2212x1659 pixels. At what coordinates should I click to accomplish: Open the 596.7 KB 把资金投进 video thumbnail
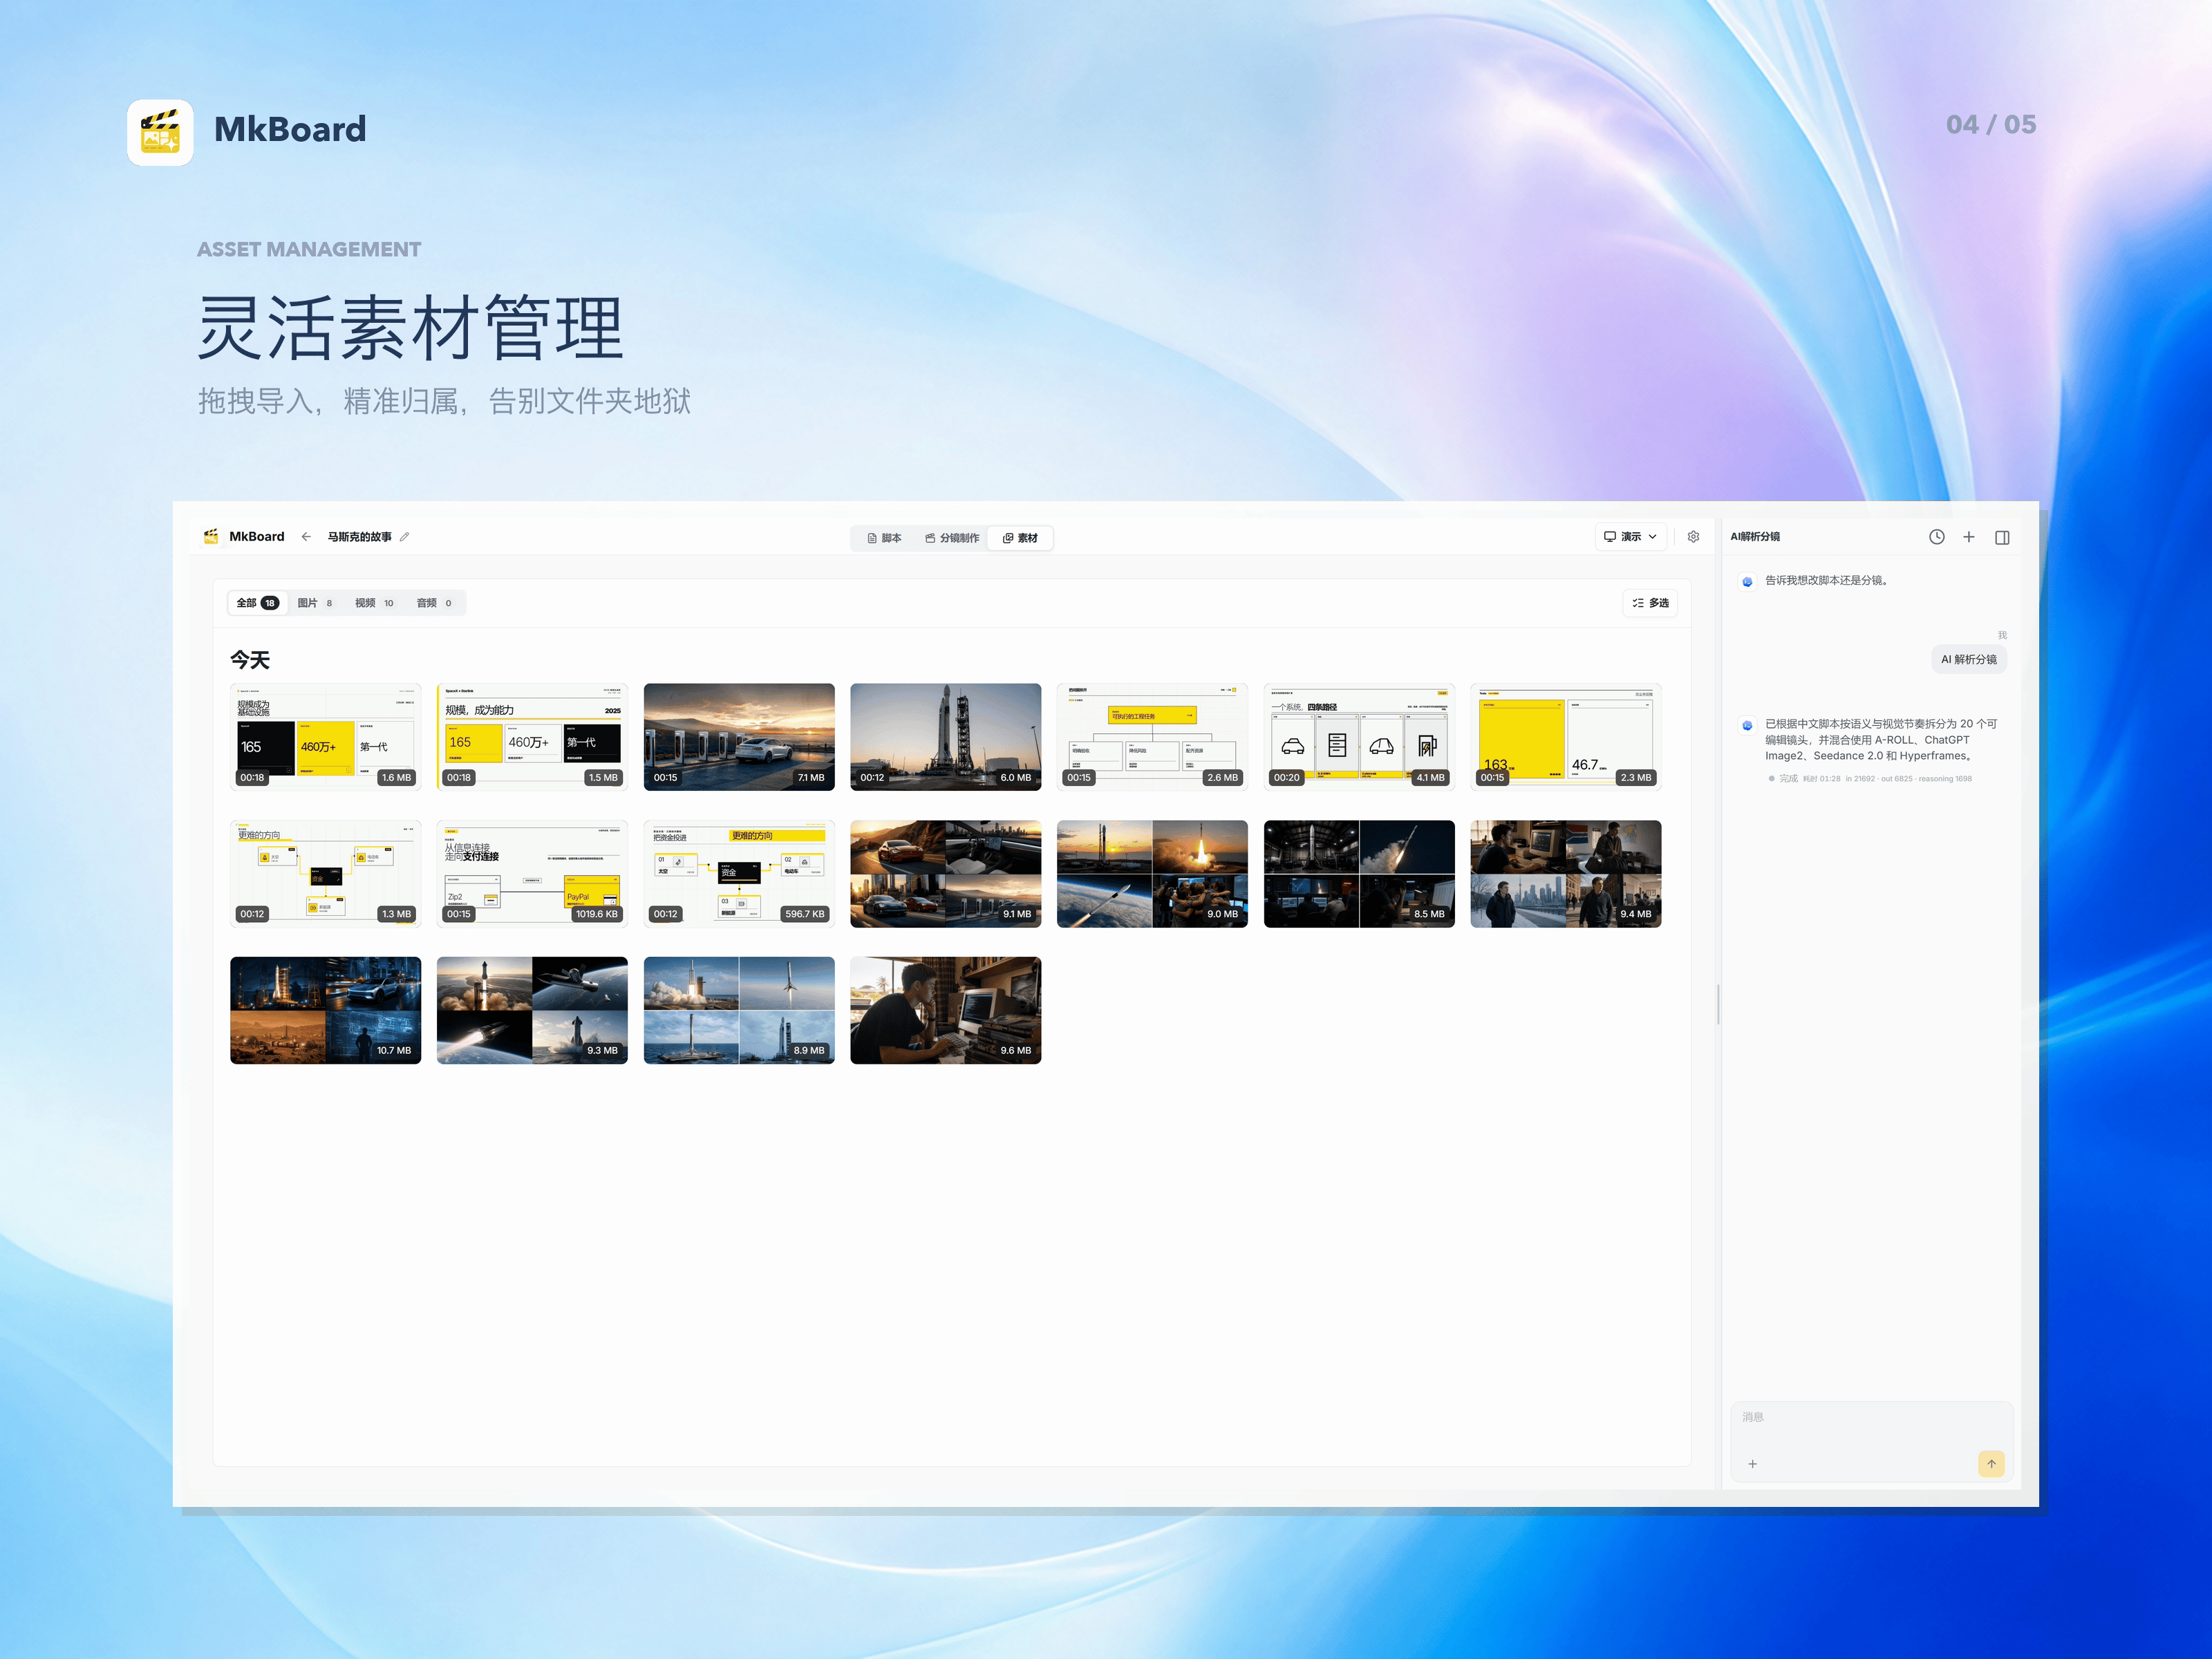[739, 874]
